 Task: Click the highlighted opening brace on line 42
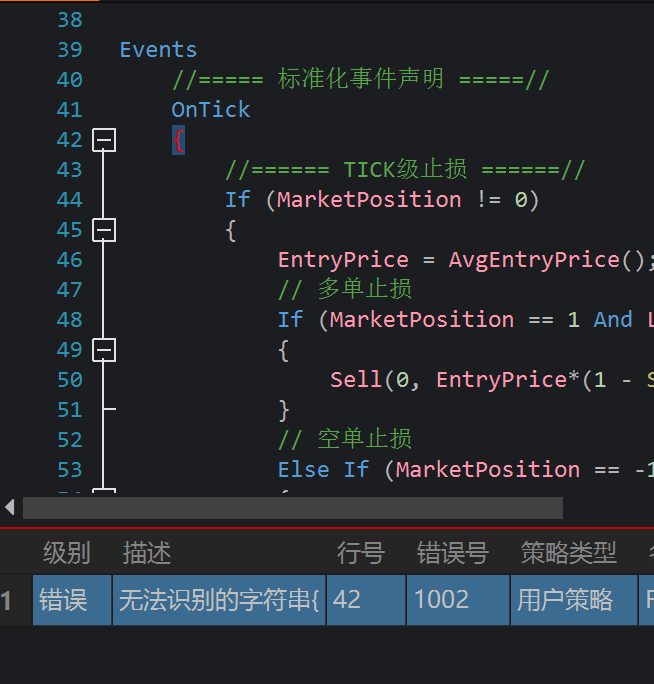pos(178,140)
